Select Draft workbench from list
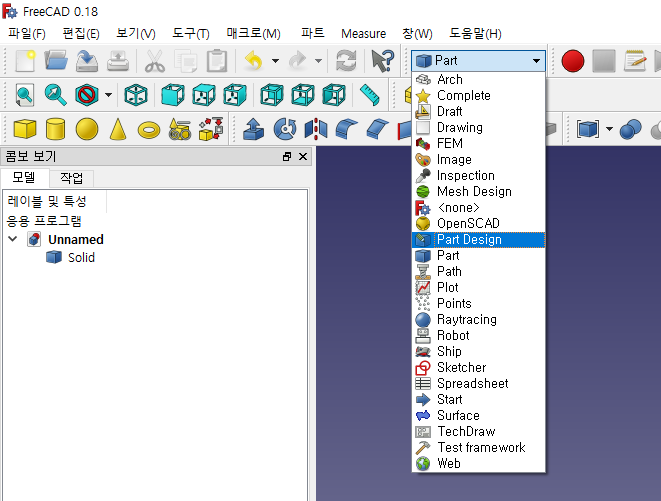 478,111
